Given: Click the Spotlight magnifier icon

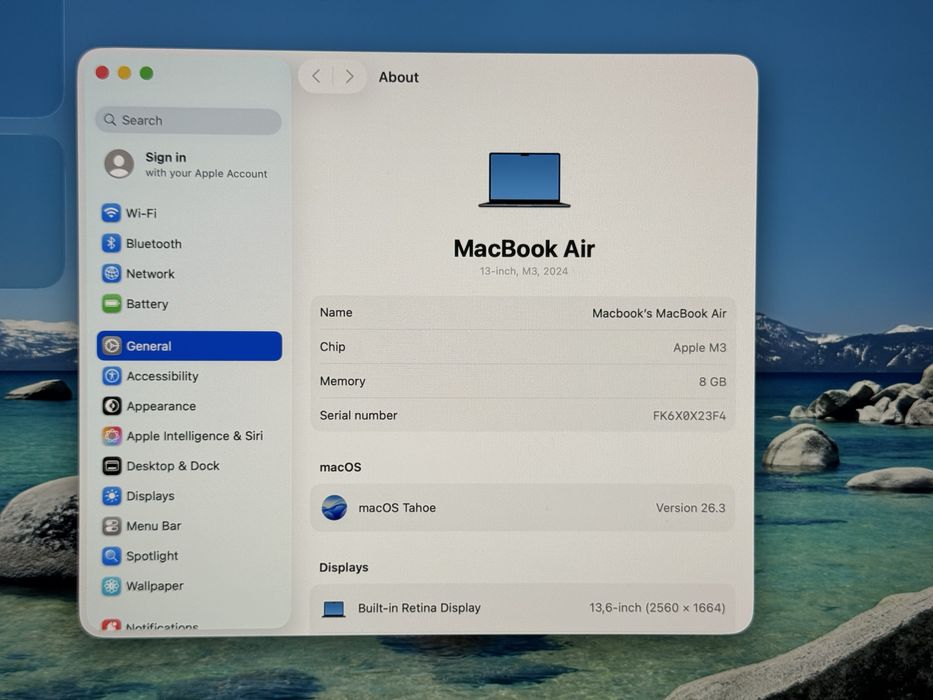Looking at the screenshot, I should tap(111, 556).
